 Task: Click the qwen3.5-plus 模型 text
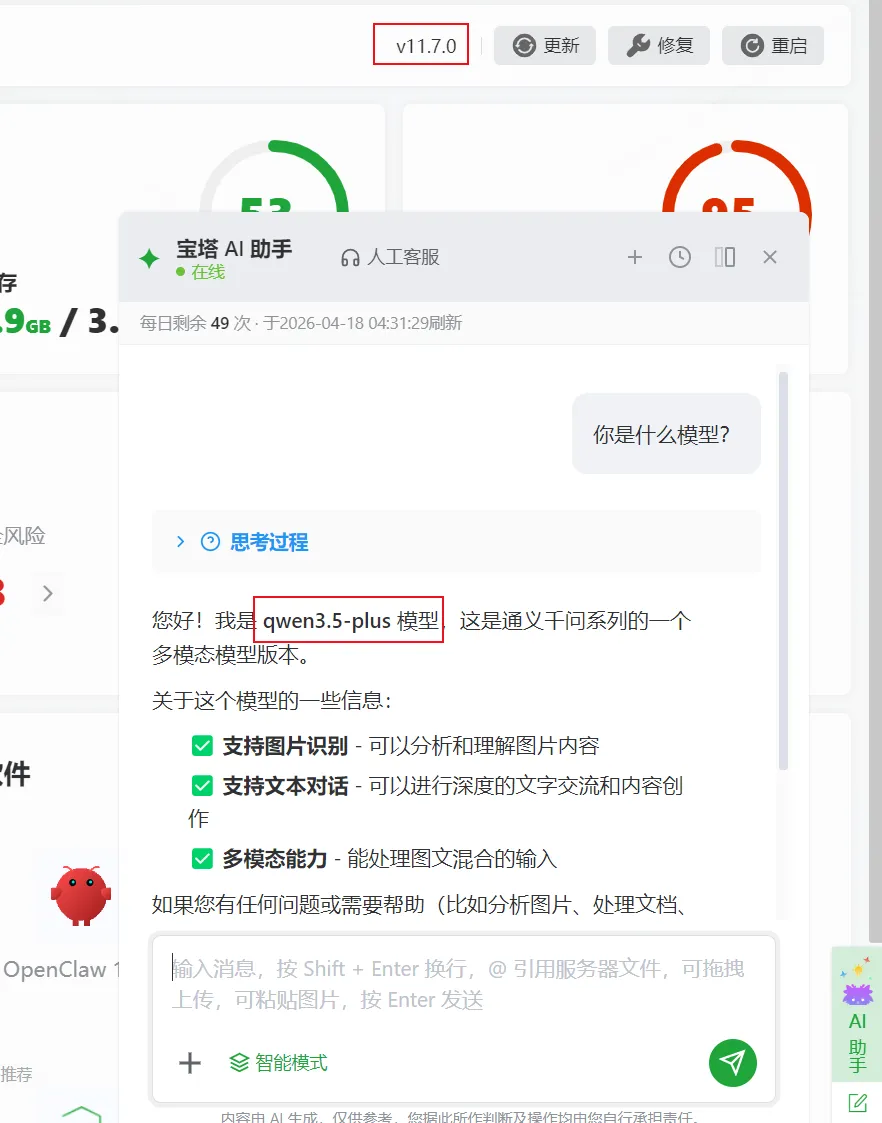pyautogui.click(x=351, y=620)
